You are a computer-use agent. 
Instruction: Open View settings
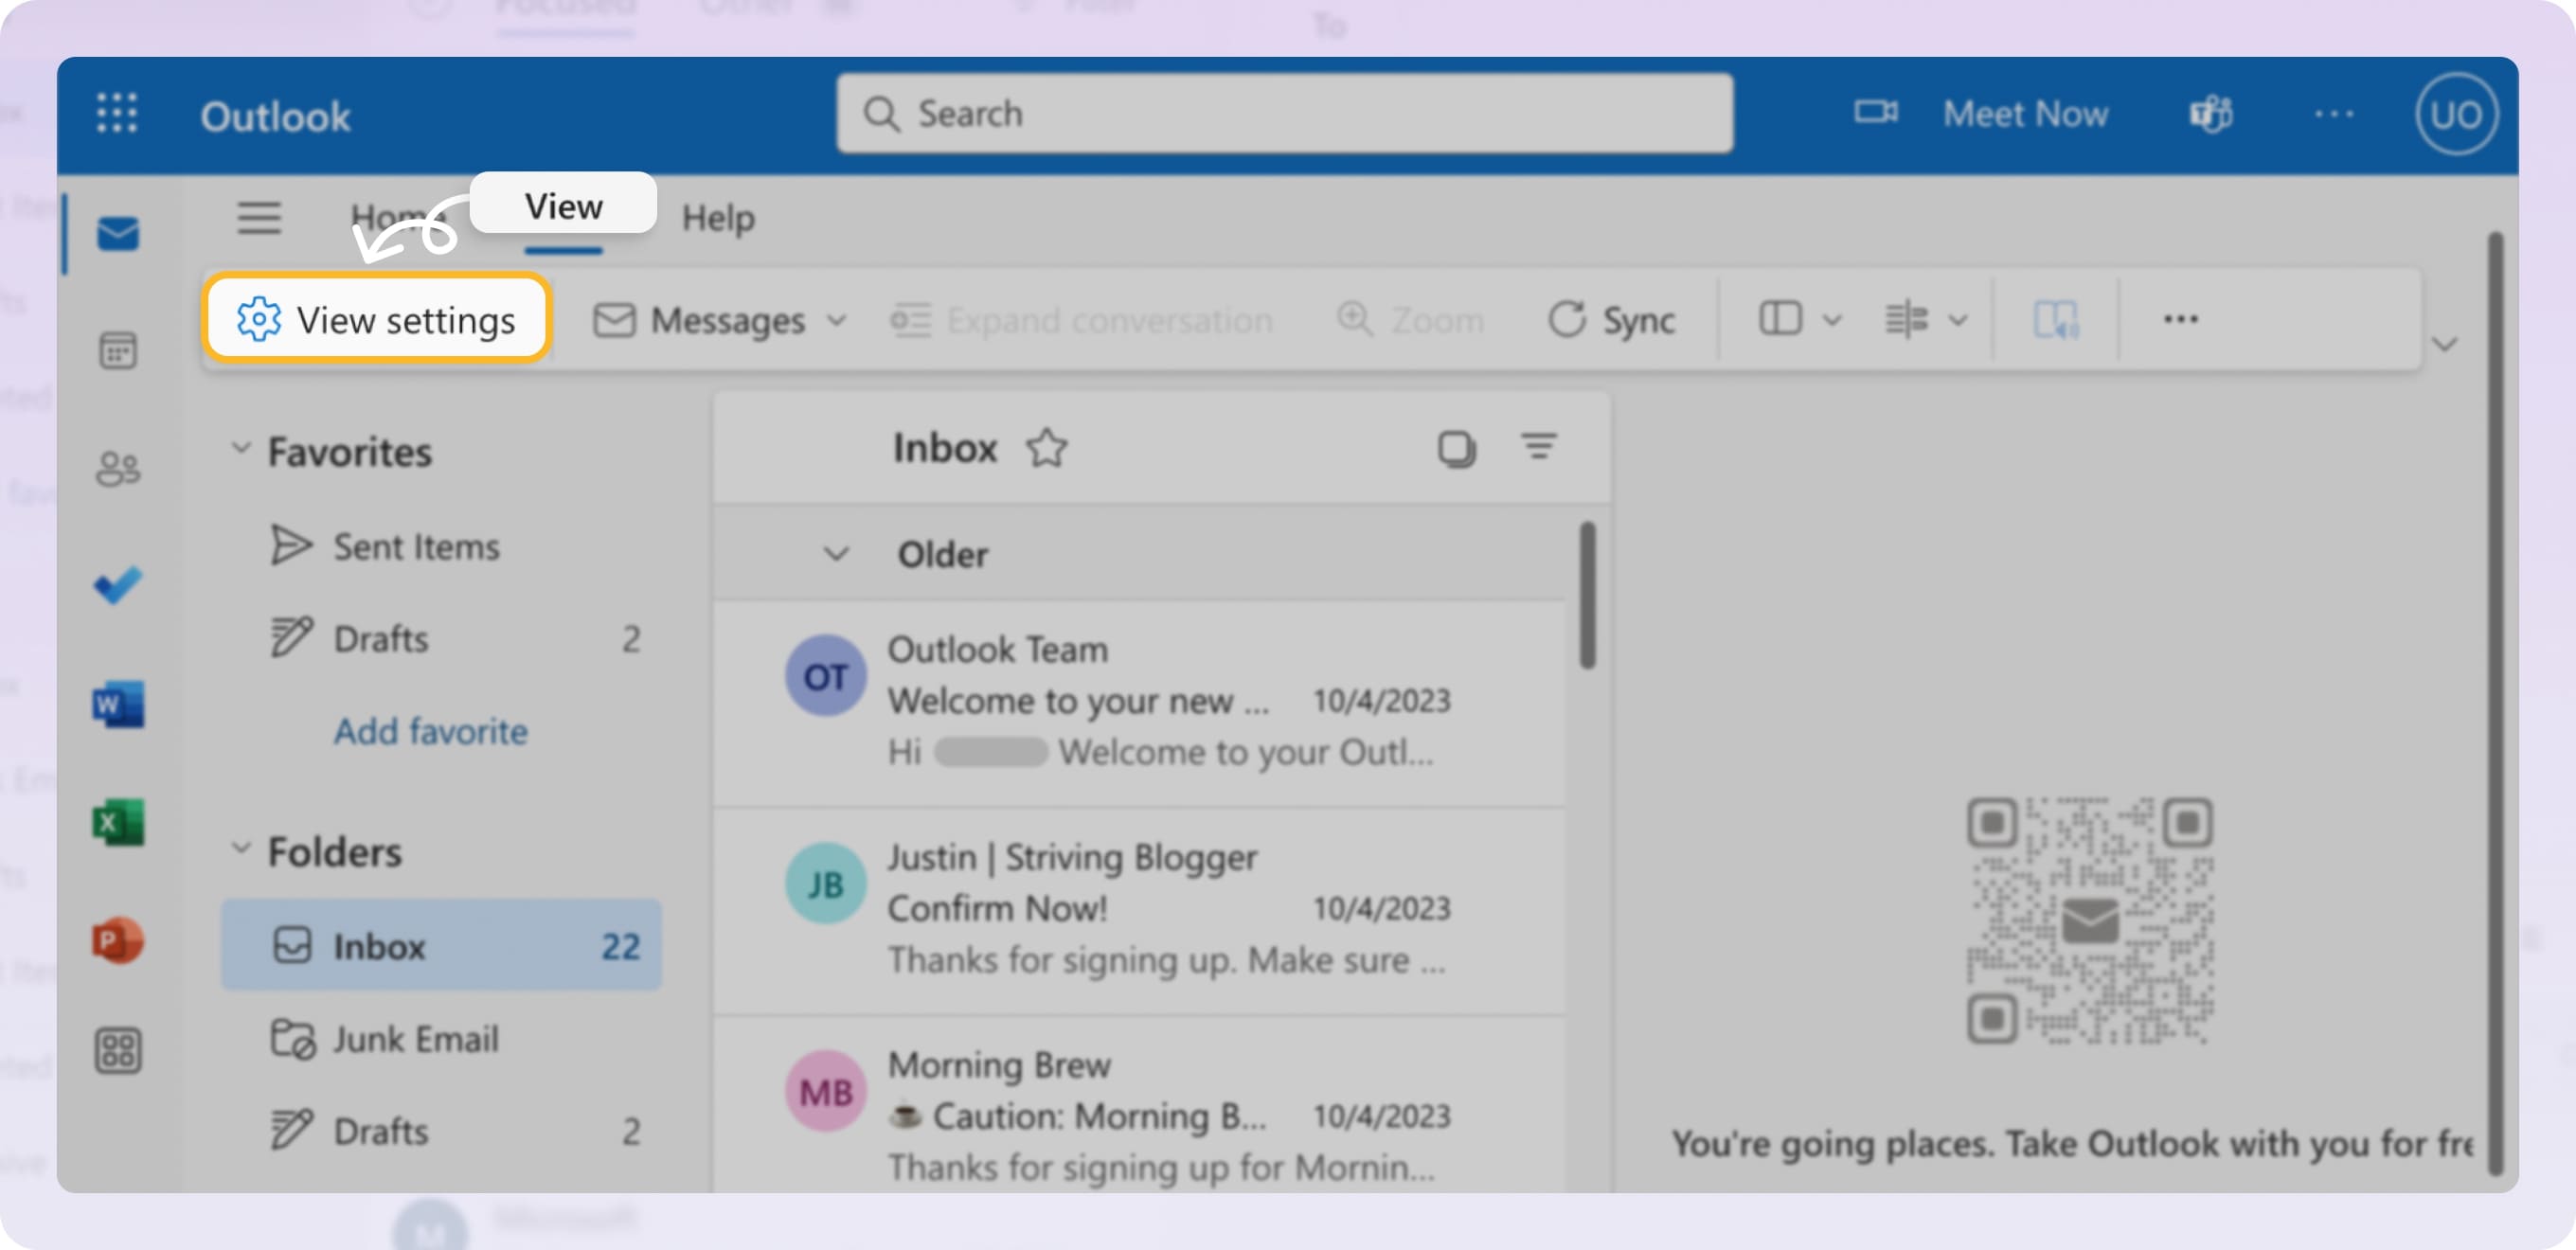click(x=377, y=320)
